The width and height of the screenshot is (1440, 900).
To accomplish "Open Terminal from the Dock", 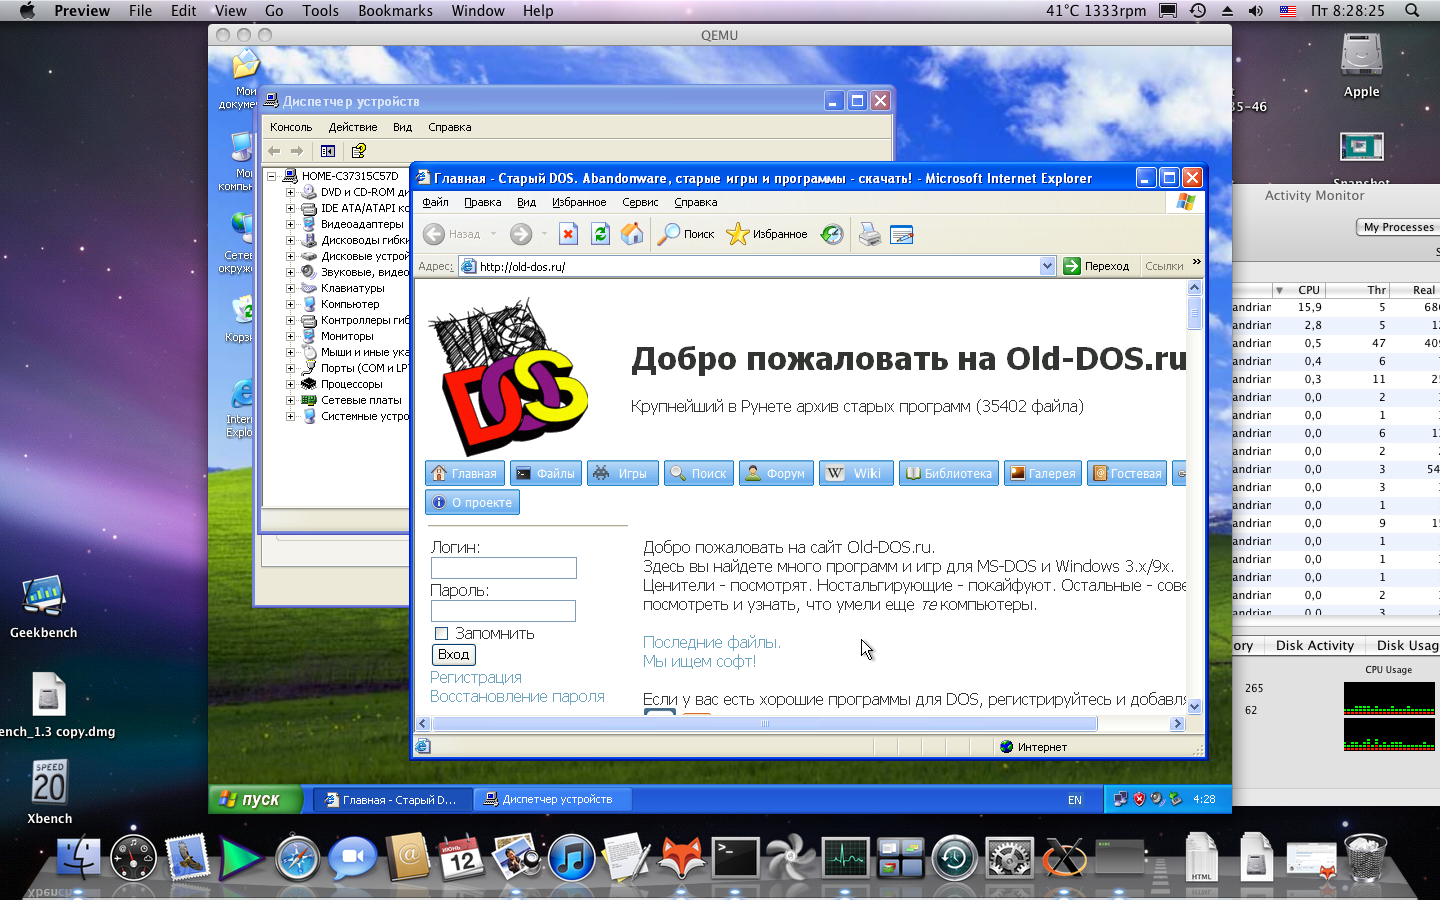I will tap(735, 858).
